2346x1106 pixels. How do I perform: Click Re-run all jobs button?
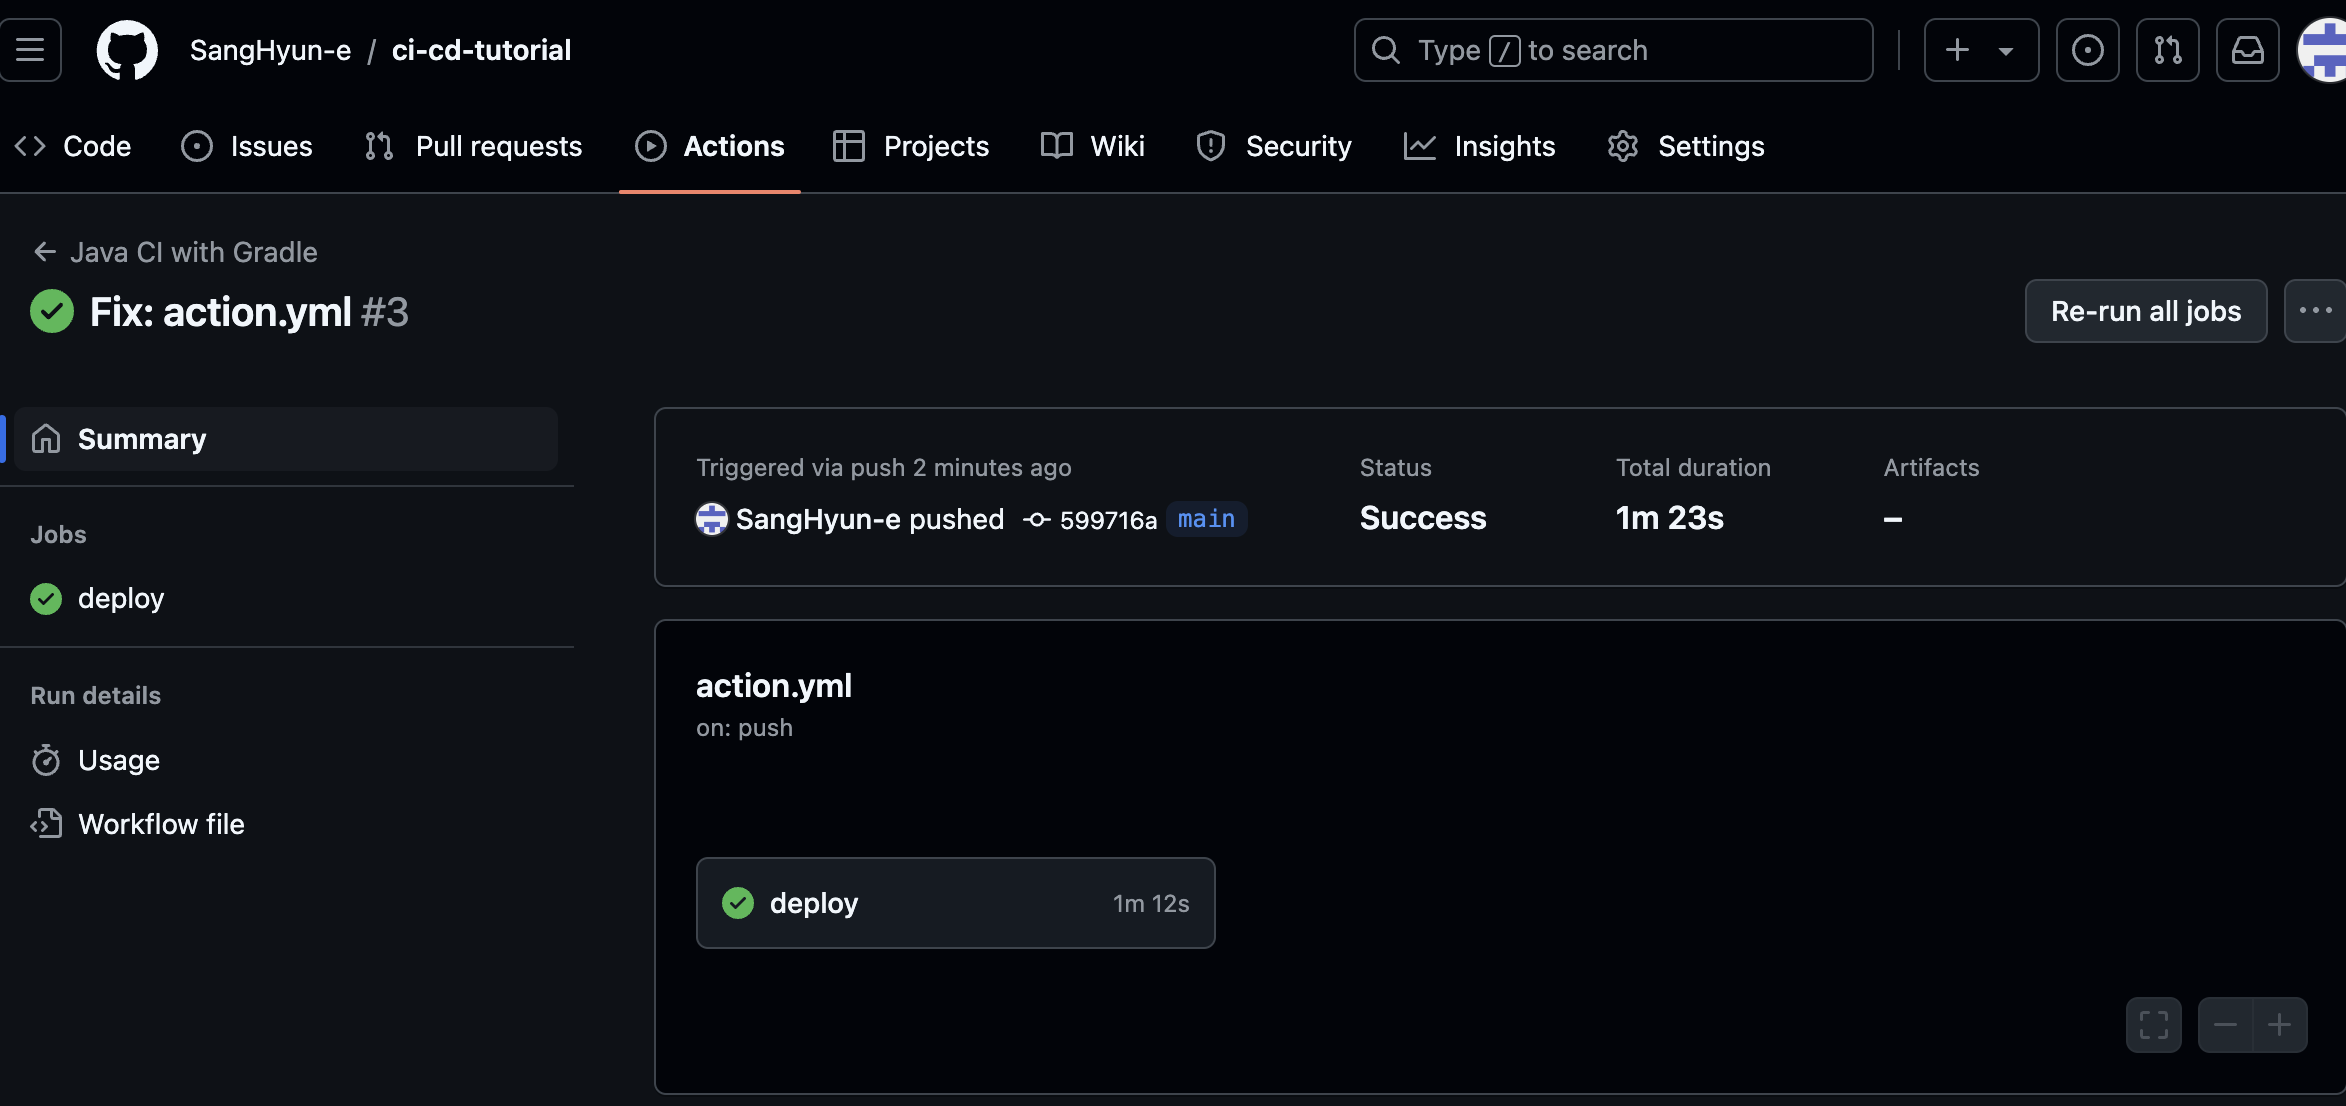[2145, 311]
